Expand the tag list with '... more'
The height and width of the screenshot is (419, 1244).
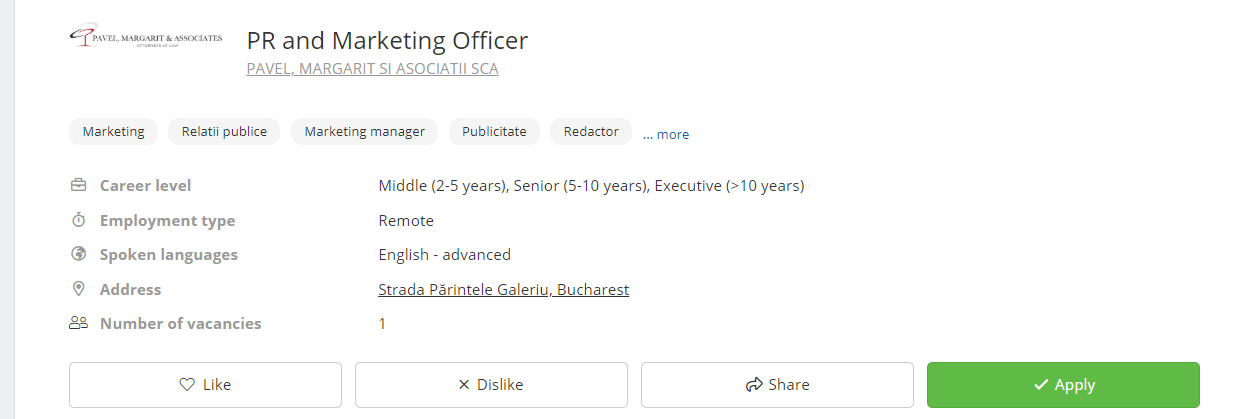pos(665,134)
